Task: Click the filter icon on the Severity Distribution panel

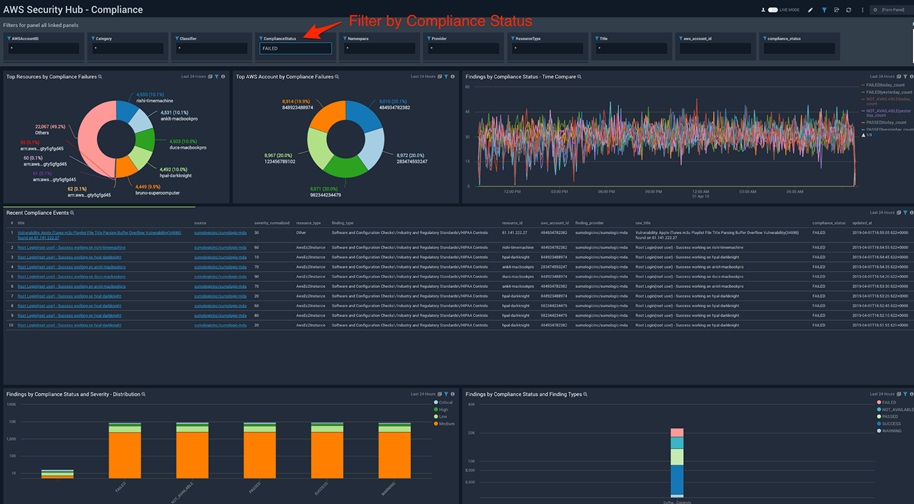Action: coord(446,394)
